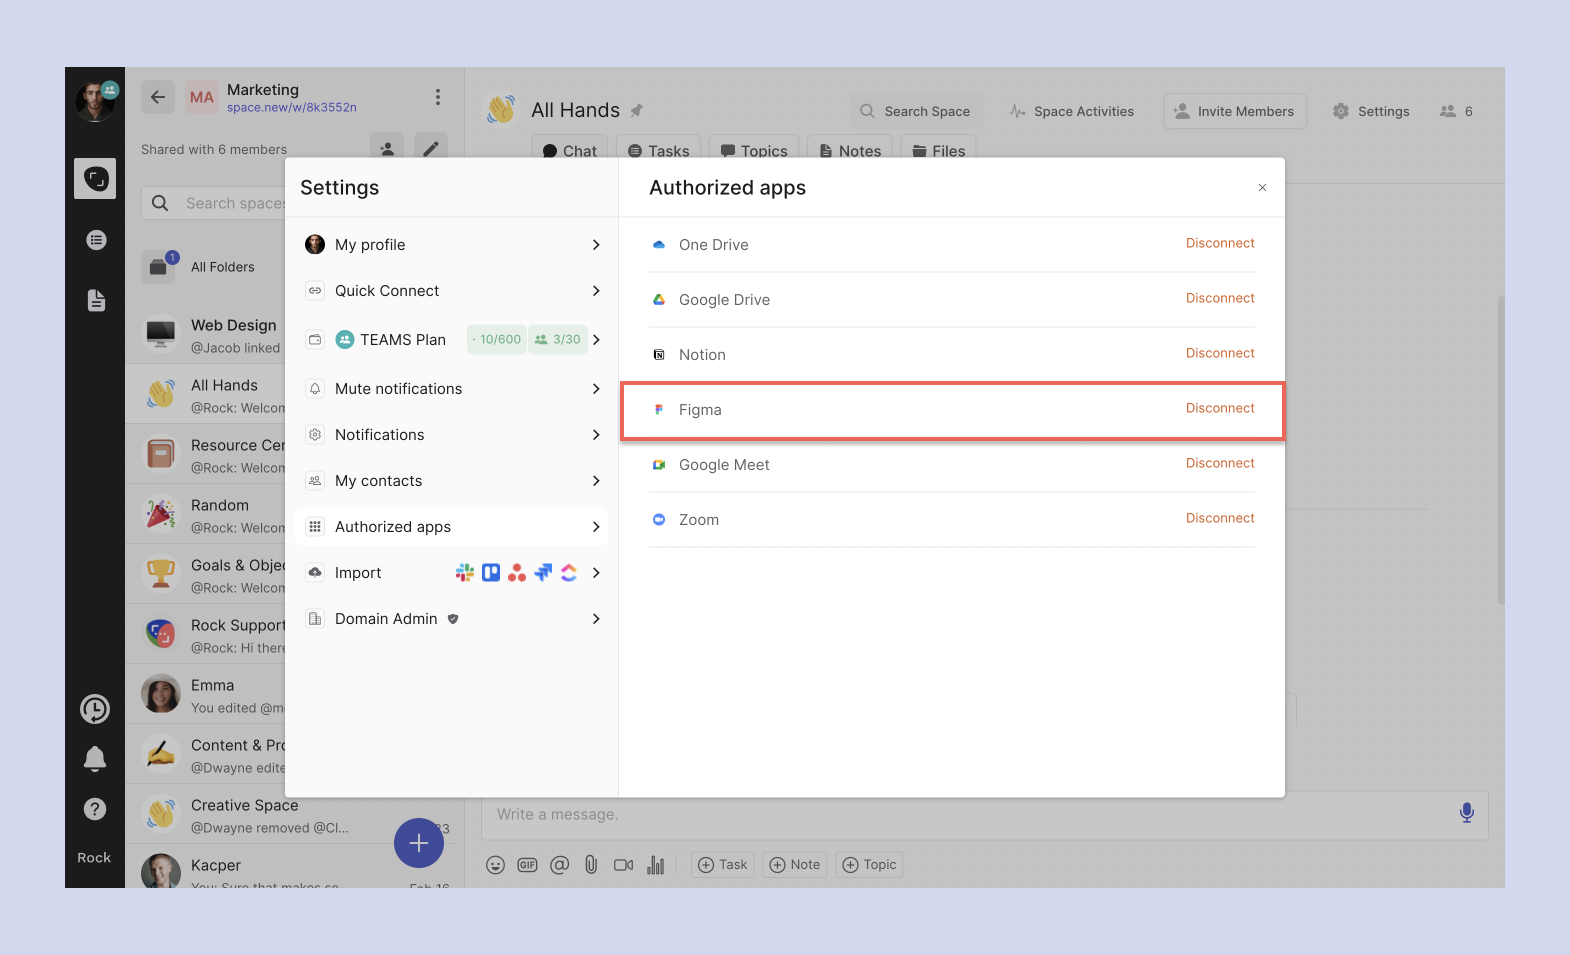The width and height of the screenshot is (1570, 955).
Task: Open the GIF picker icon
Action: [x=527, y=865]
